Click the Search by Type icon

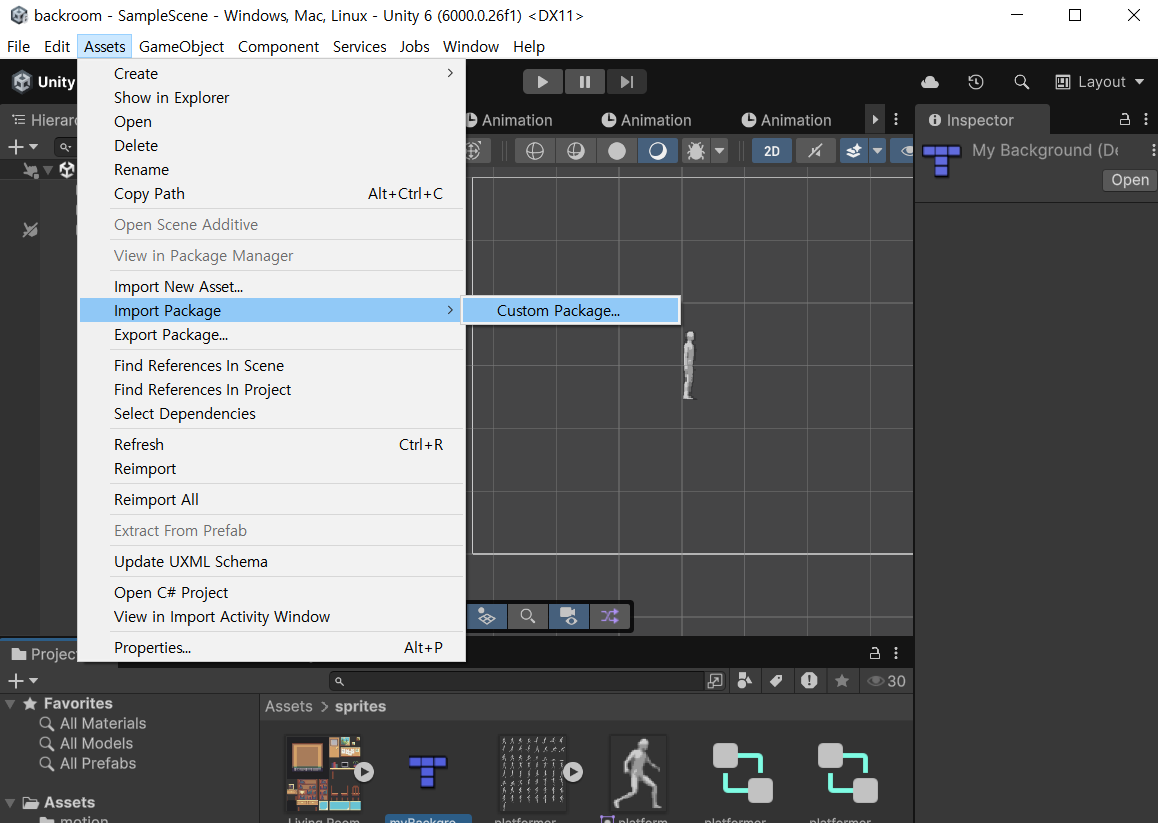pyautogui.click(x=745, y=681)
